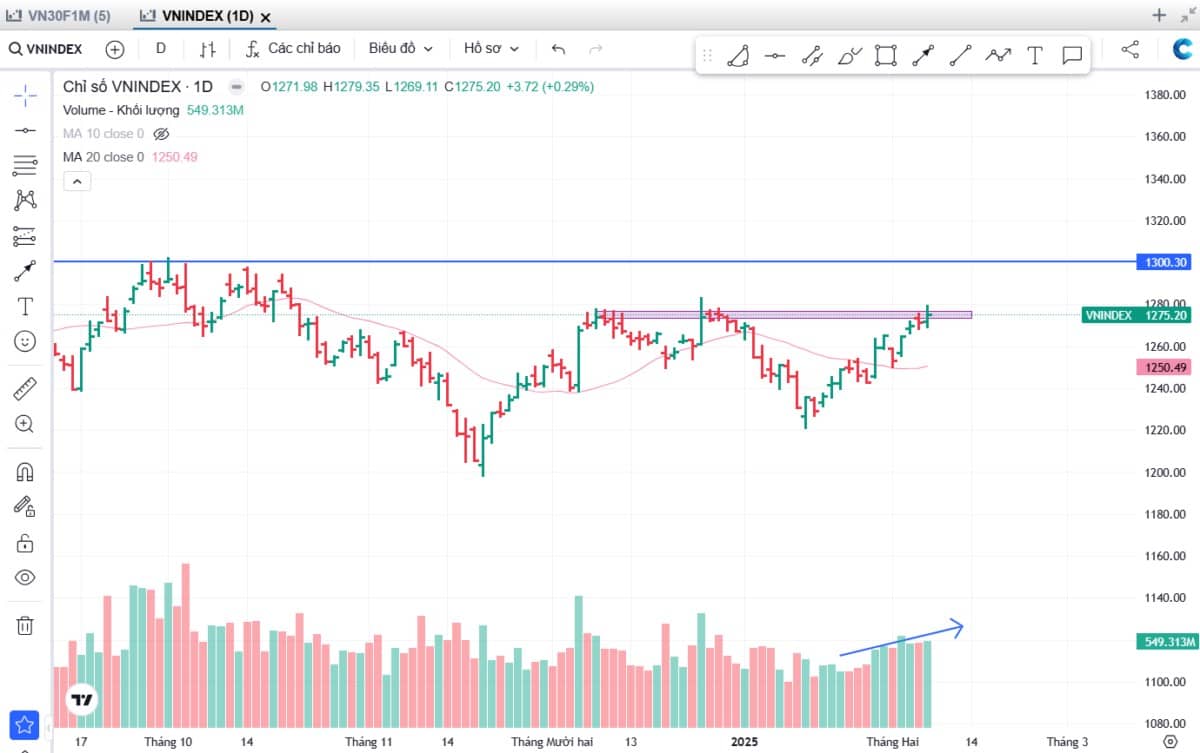Select rectangle shape in floating drawing toolbar
Image resolution: width=1200 pixels, height=753 pixels.
pyautogui.click(x=885, y=56)
